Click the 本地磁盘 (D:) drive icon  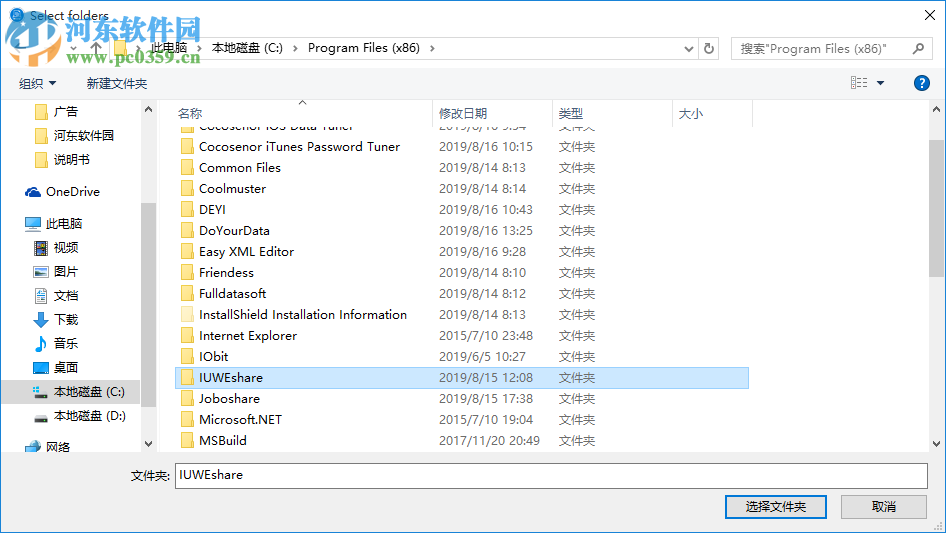(40, 417)
